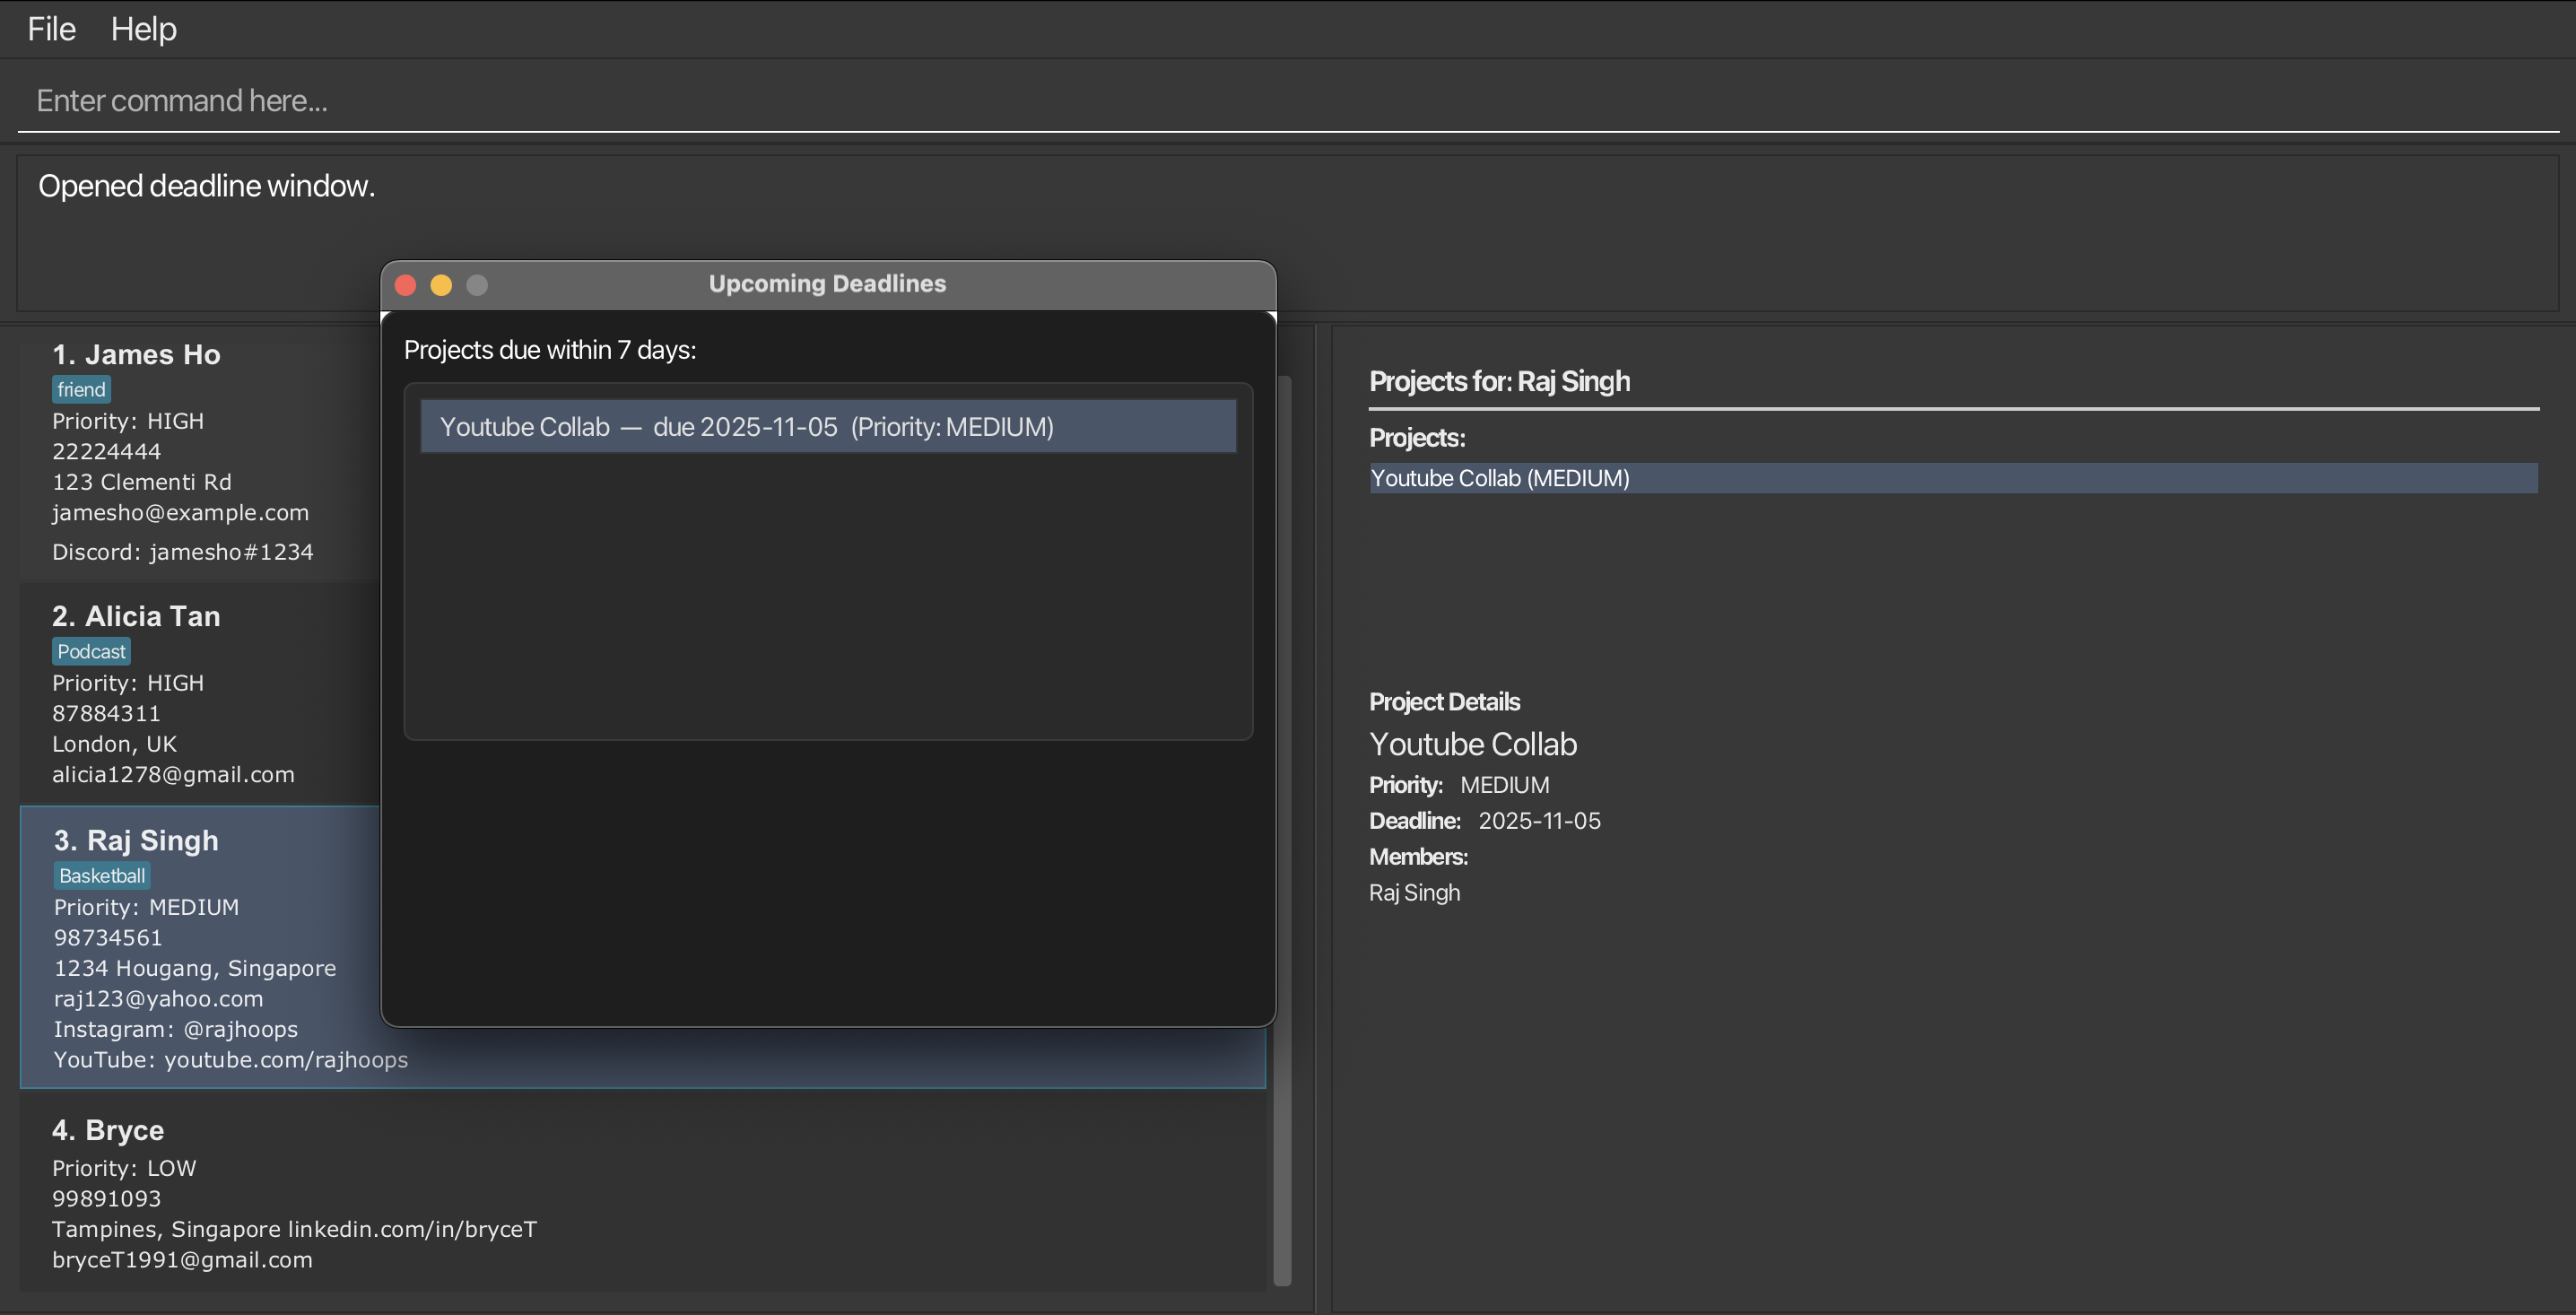Select the Bryce contact card
The image size is (2576, 1315).
643,1192
